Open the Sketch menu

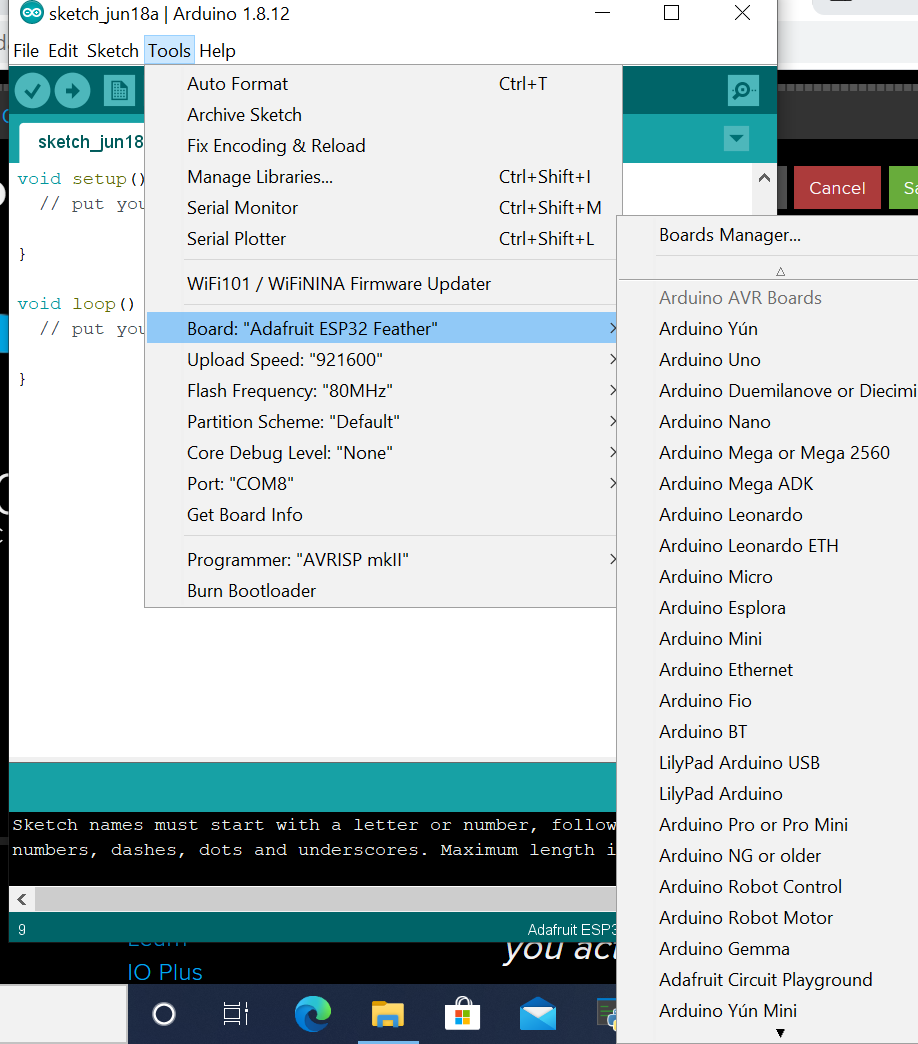[112, 50]
